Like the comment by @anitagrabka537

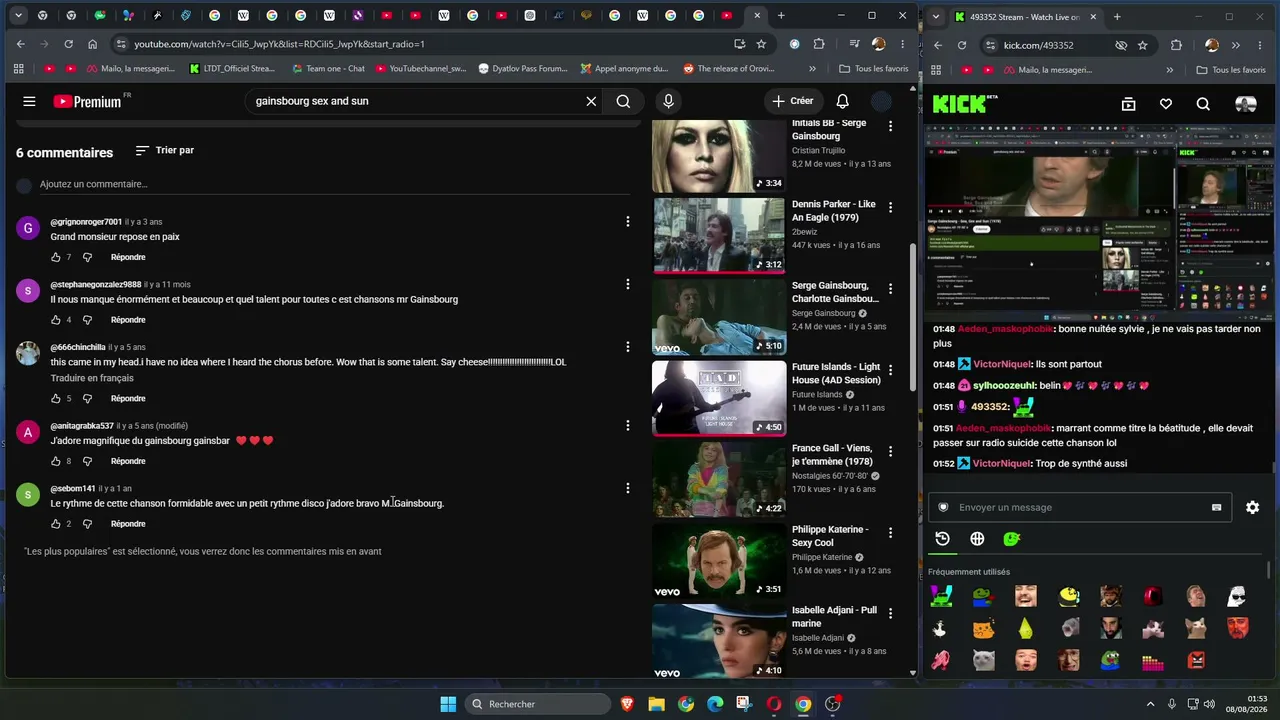coord(56,461)
